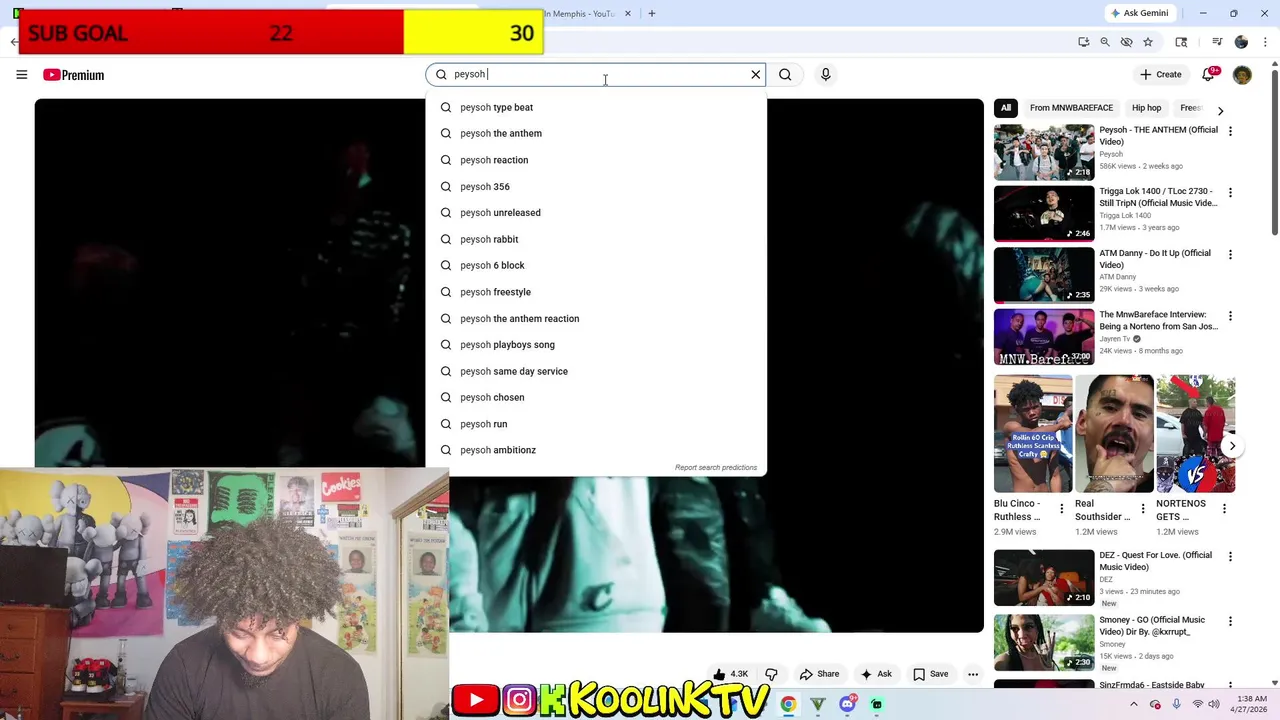Open the YouTube account avatar menu
The height and width of the screenshot is (720, 1280).
[1242, 75]
